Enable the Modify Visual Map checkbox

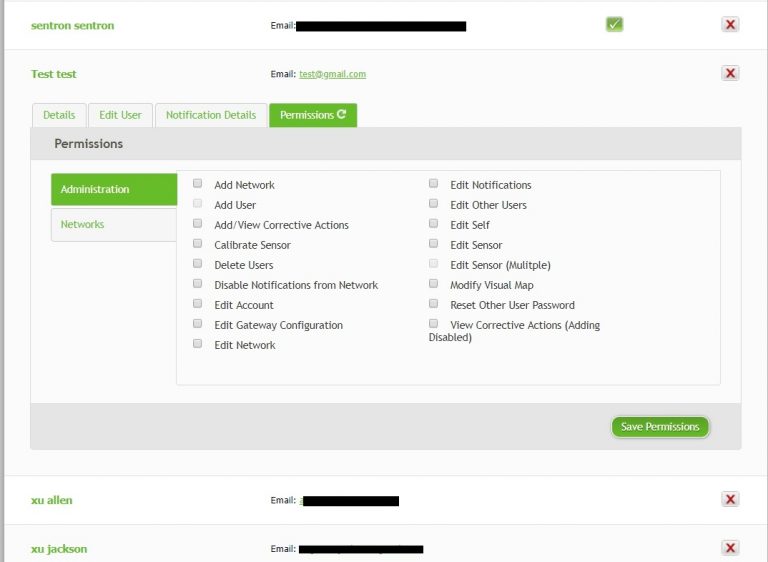coord(434,284)
